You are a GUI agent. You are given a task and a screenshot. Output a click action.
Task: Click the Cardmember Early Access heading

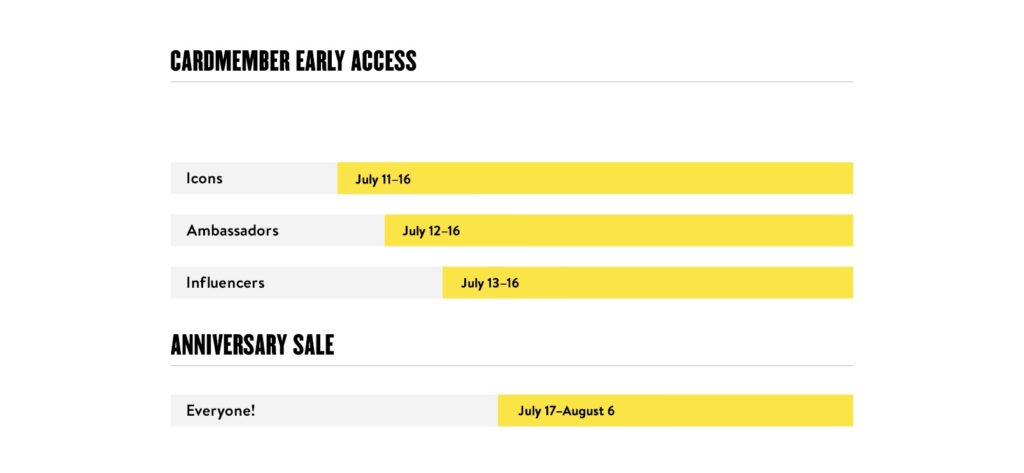tap(293, 61)
